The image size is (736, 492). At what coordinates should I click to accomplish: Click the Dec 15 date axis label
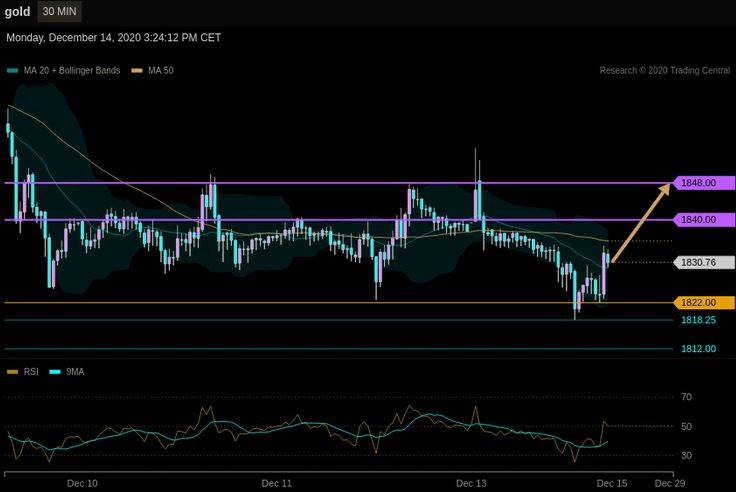(x=612, y=483)
